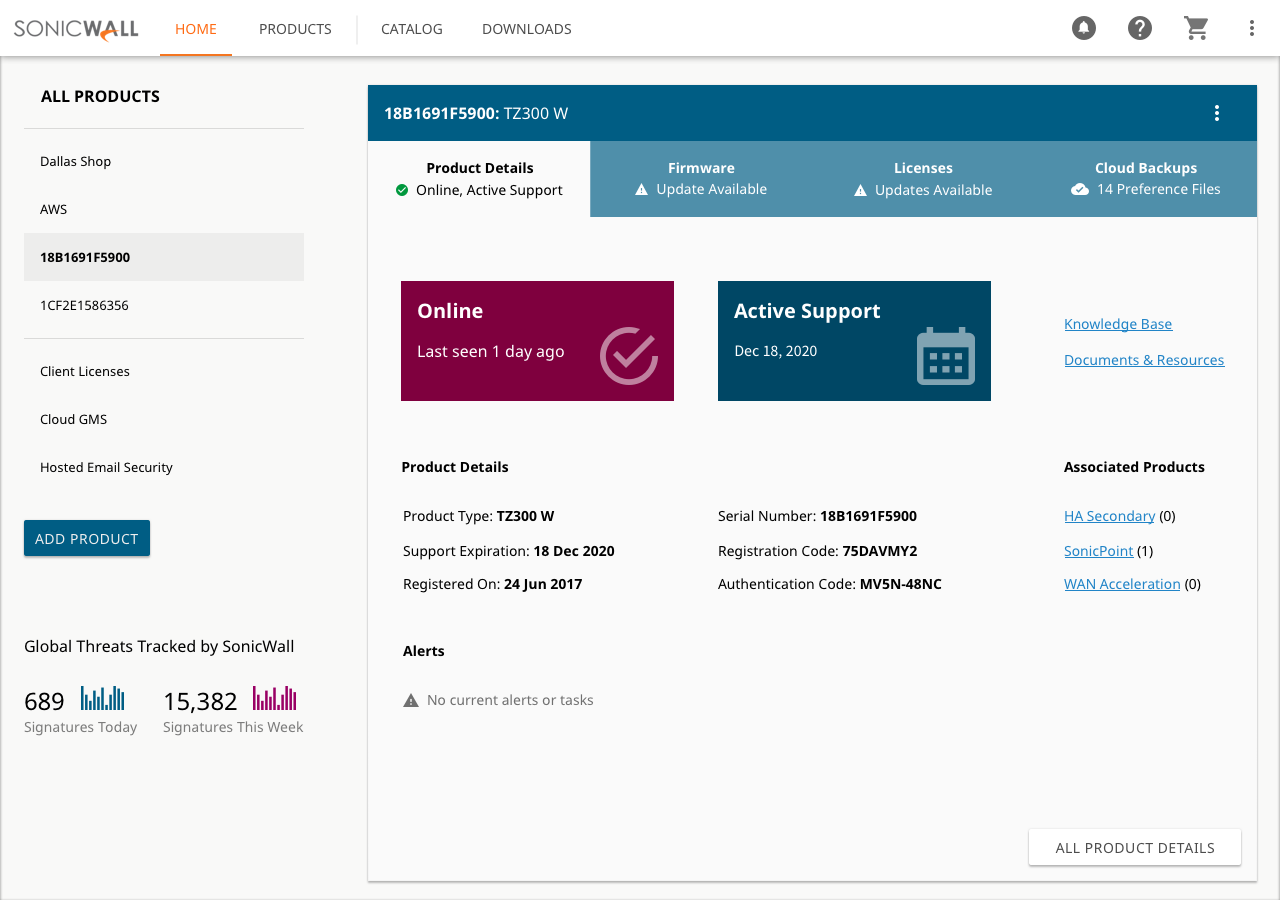Go to the HOME menu item
The height and width of the screenshot is (900, 1280).
point(196,29)
